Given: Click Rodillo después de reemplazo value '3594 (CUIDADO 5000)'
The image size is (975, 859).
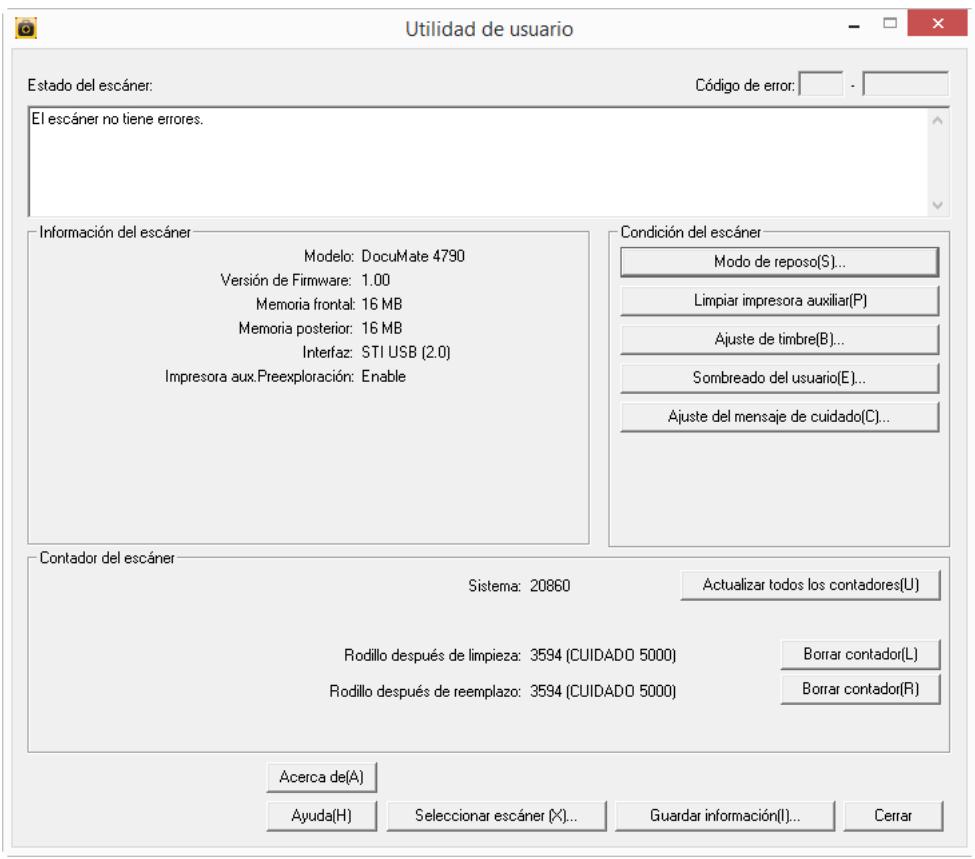Looking at the screenshot, I should click(603, 692).
